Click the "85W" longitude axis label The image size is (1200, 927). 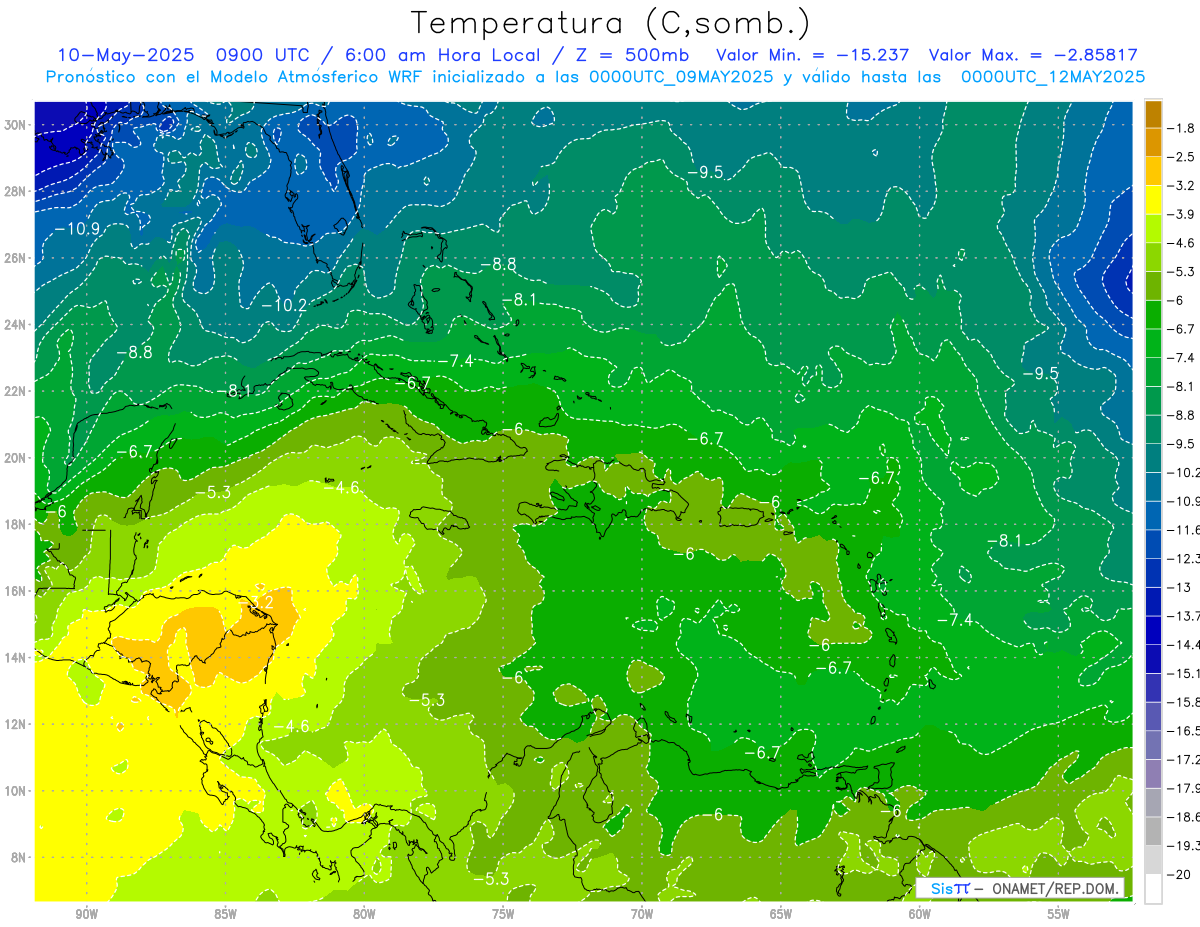coord(225,915)
